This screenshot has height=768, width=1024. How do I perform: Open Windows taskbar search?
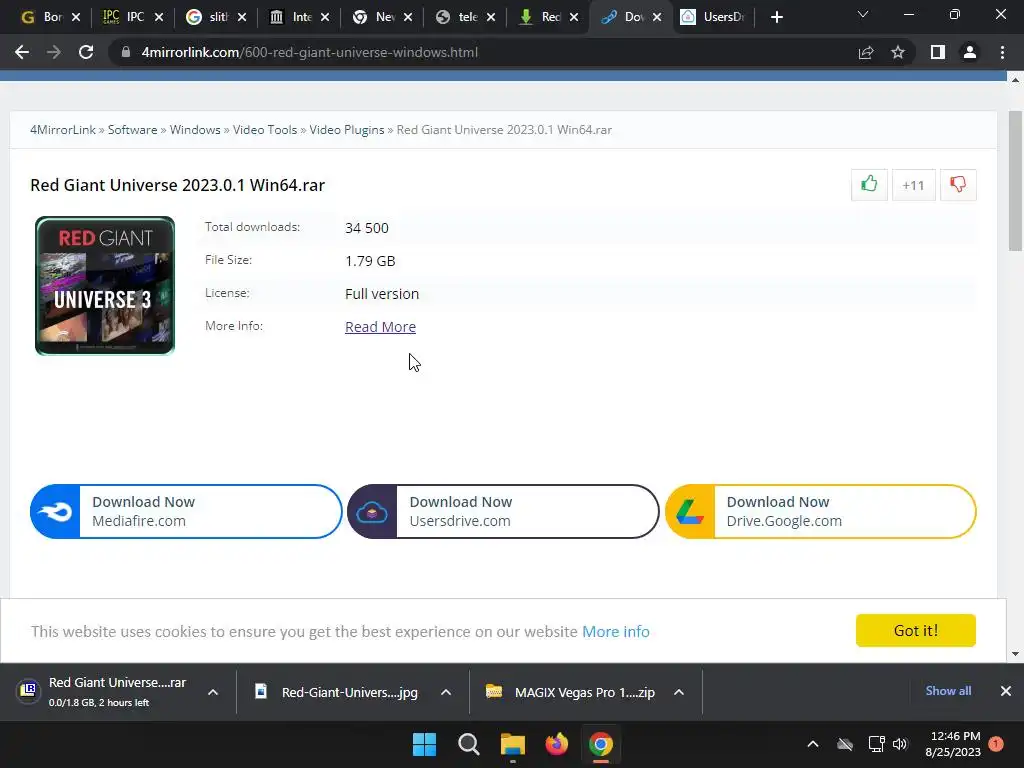(468, 744)
